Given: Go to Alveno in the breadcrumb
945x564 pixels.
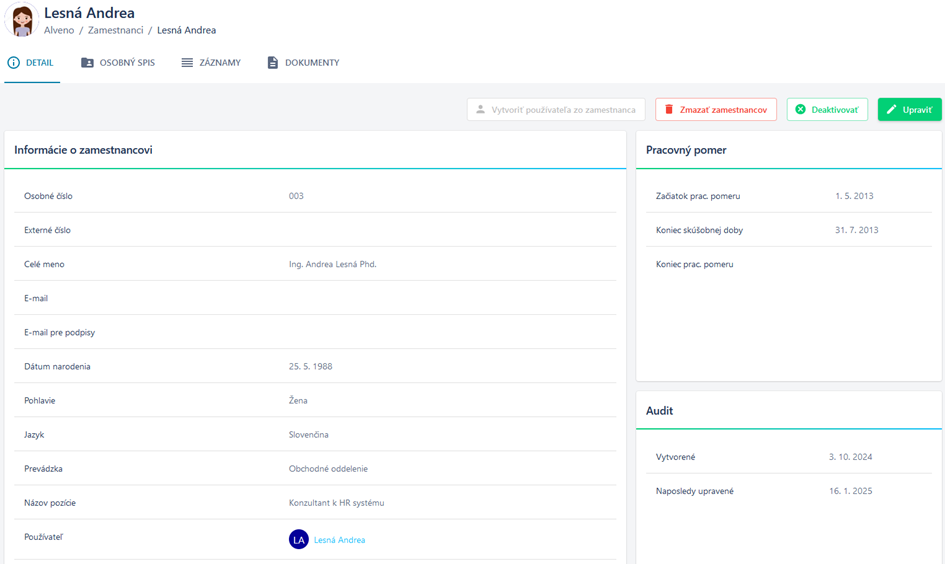Looking at the screenshot, I should [59, 31].
